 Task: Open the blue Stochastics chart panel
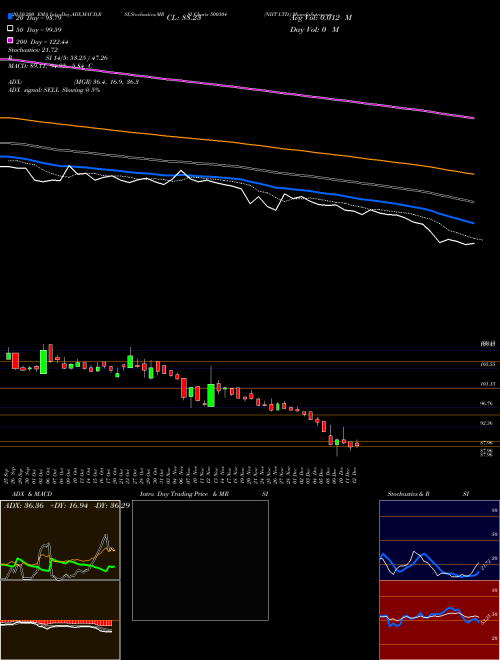(439, 540)
